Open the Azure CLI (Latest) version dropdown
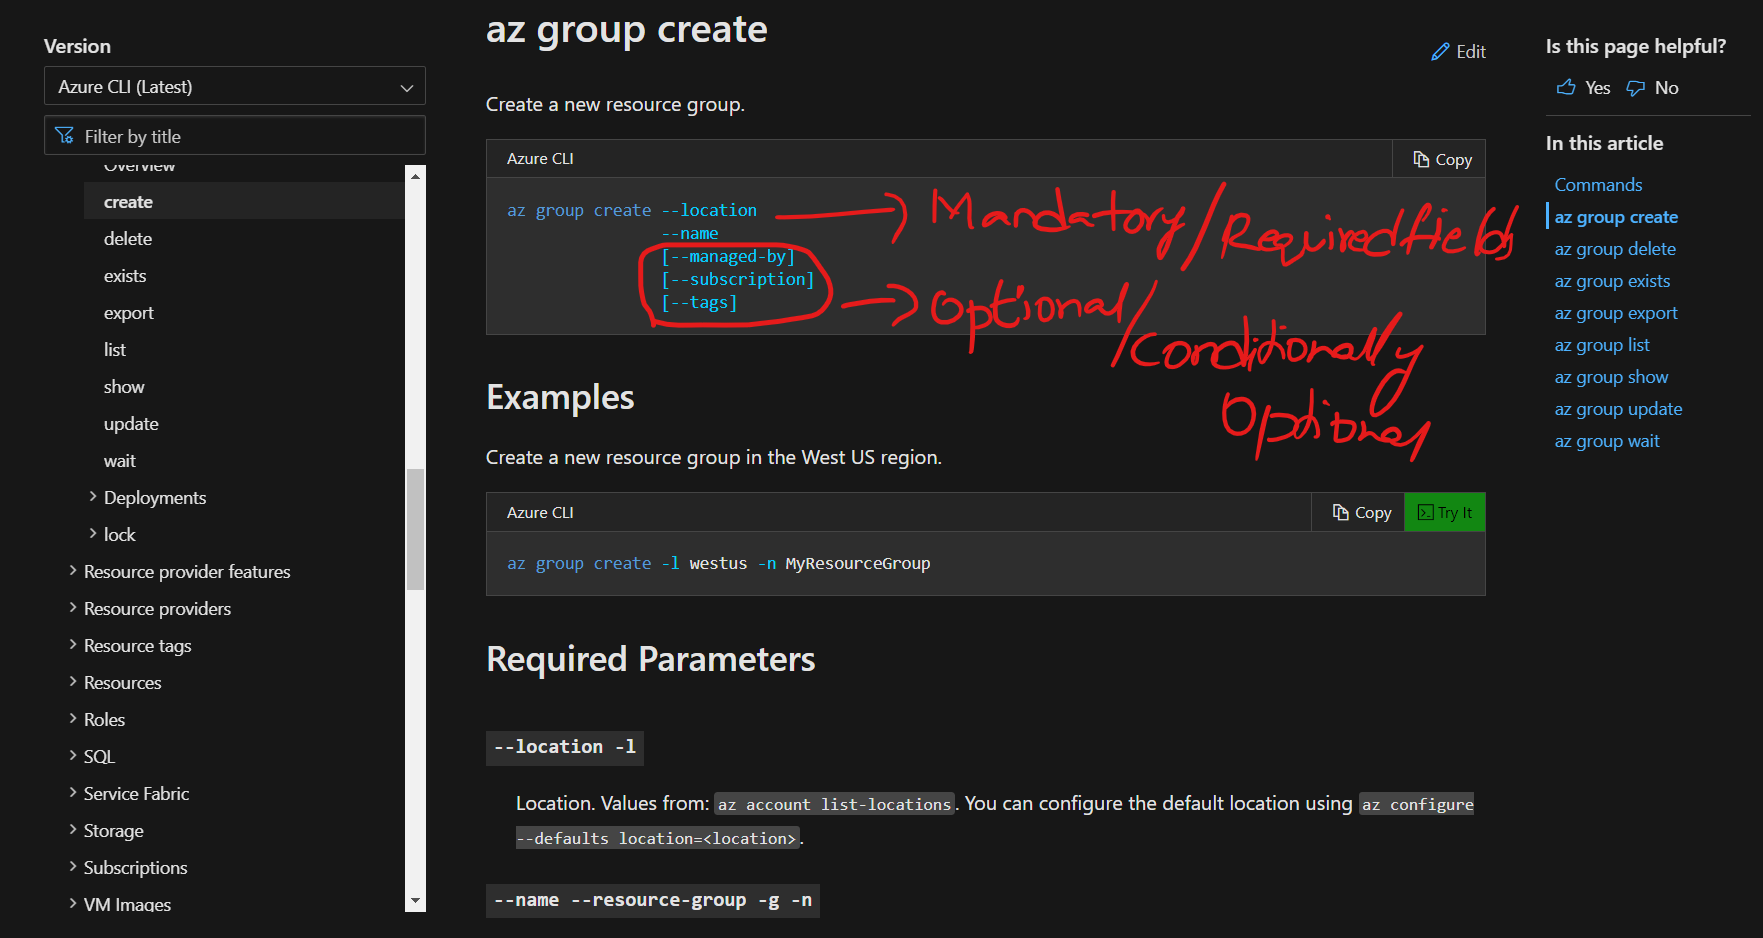This screenshot has height=938, width=1763. click(x=235, y=86)
